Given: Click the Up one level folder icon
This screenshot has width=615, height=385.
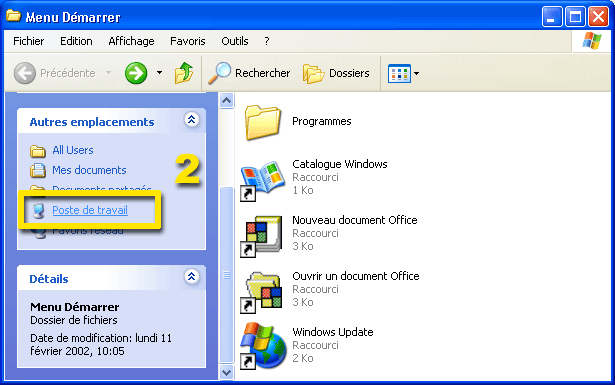Looking at the screenshot, I should pyautogui.click(x=184, y=73).
